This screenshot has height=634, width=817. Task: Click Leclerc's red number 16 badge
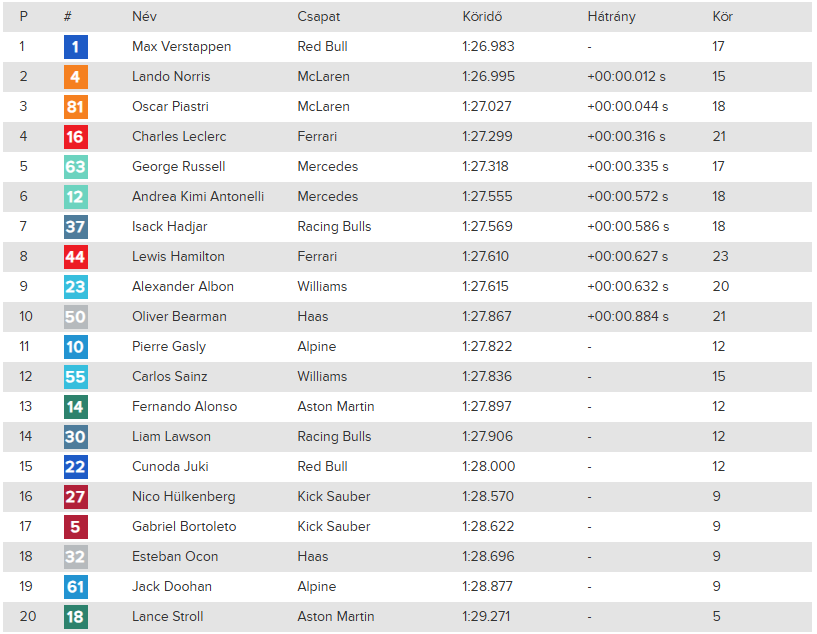click(x=75, y=137)
